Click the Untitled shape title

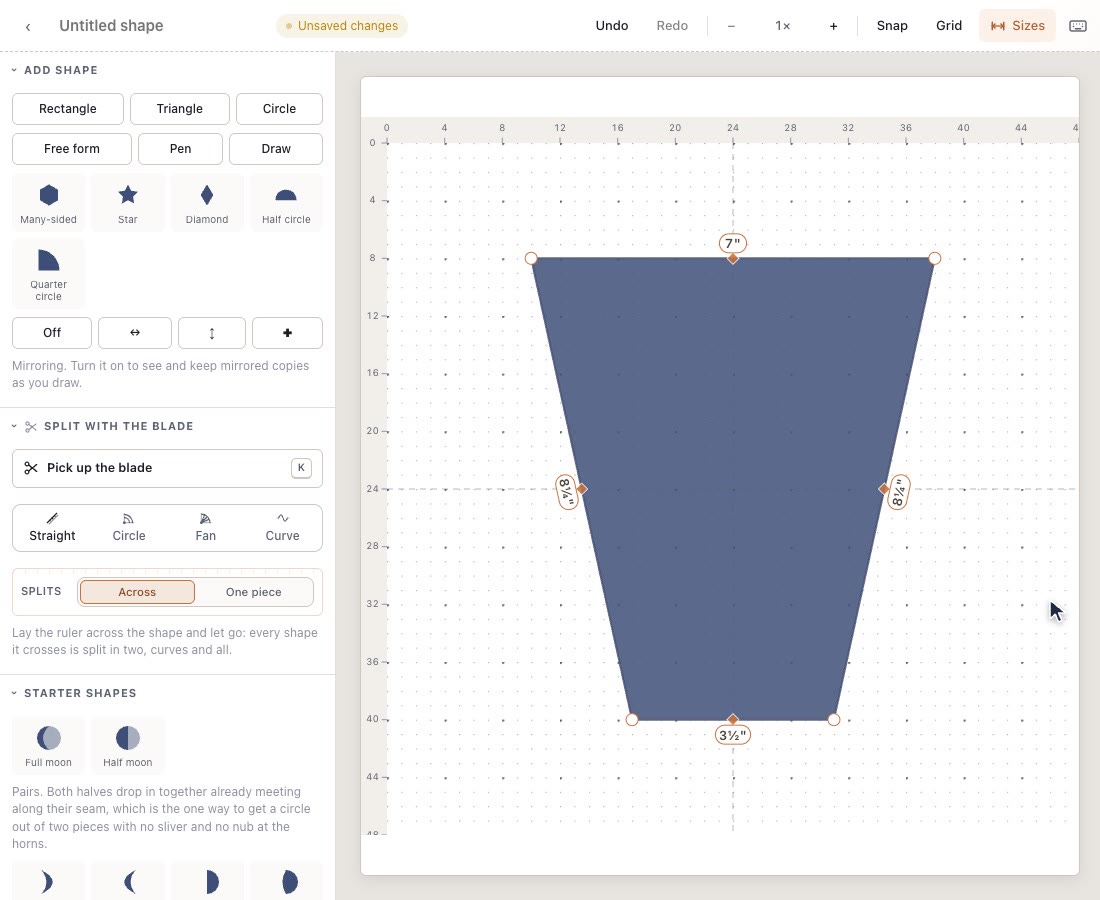(112, 26)
